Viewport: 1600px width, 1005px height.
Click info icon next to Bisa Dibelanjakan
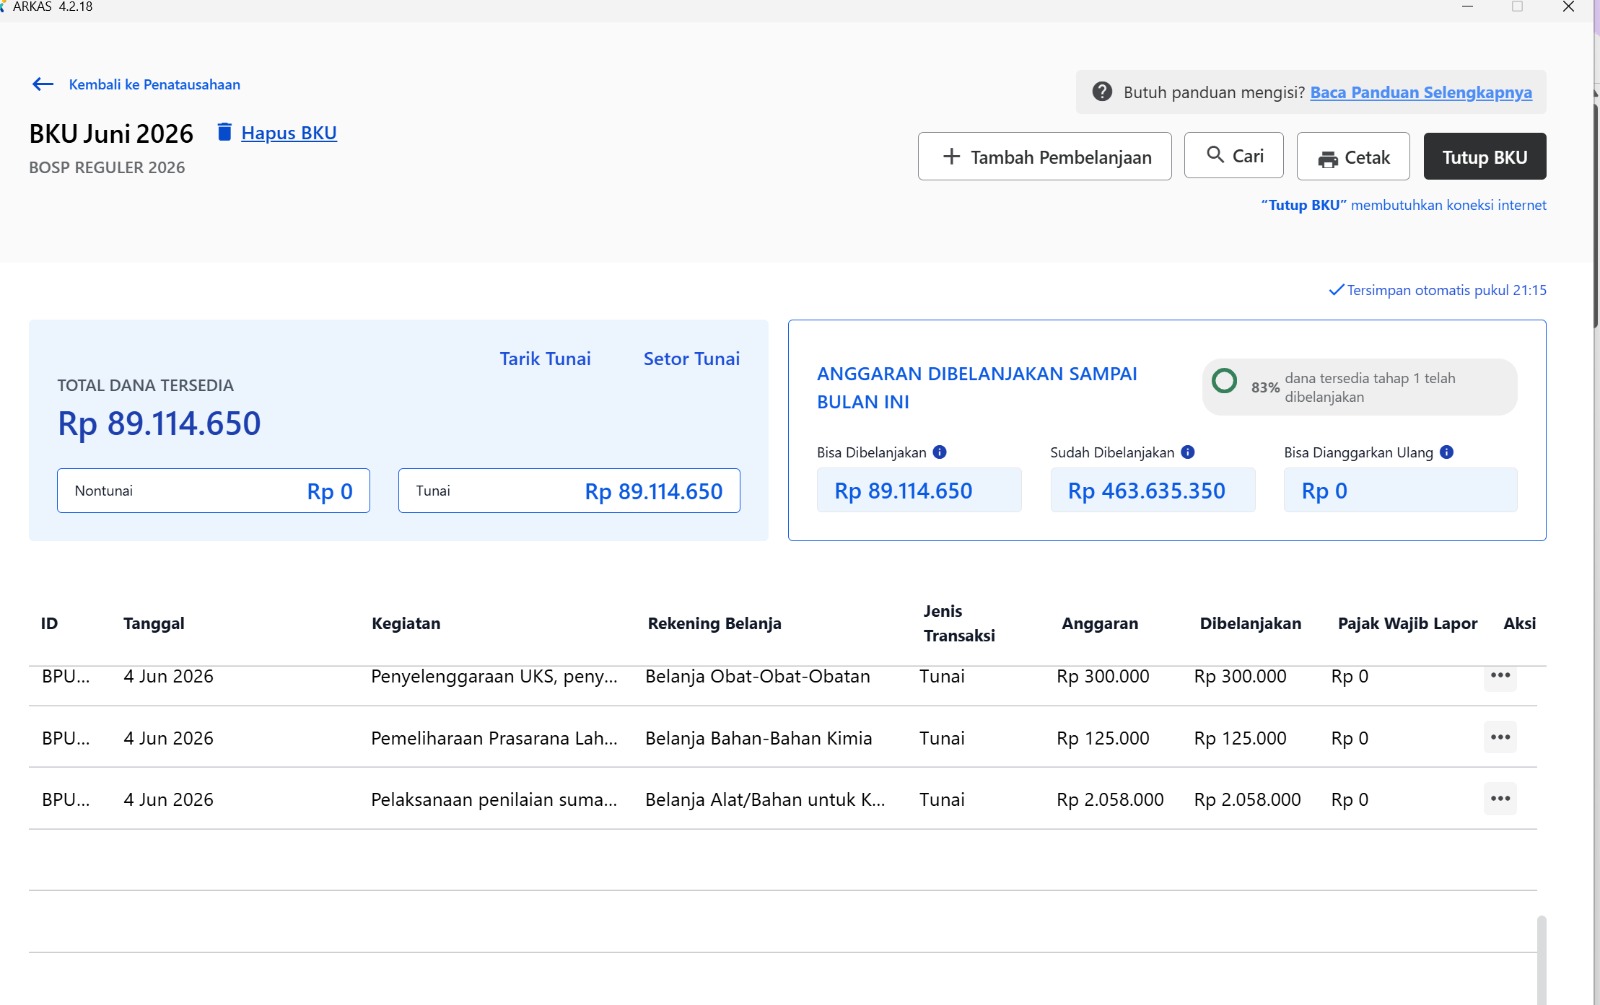[x=940, y=452]
